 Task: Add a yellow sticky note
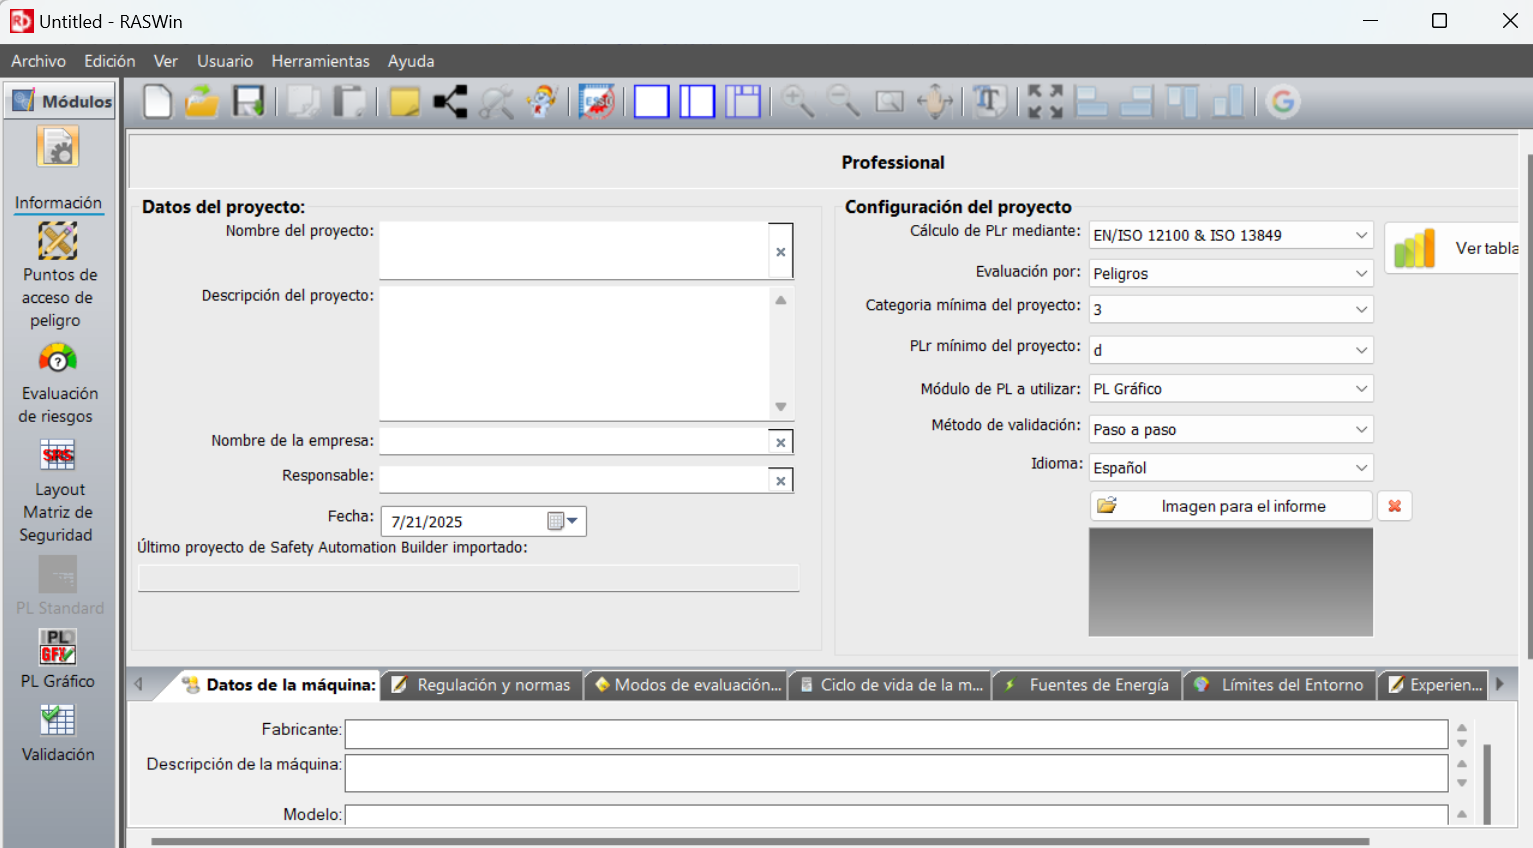(404, 102)
